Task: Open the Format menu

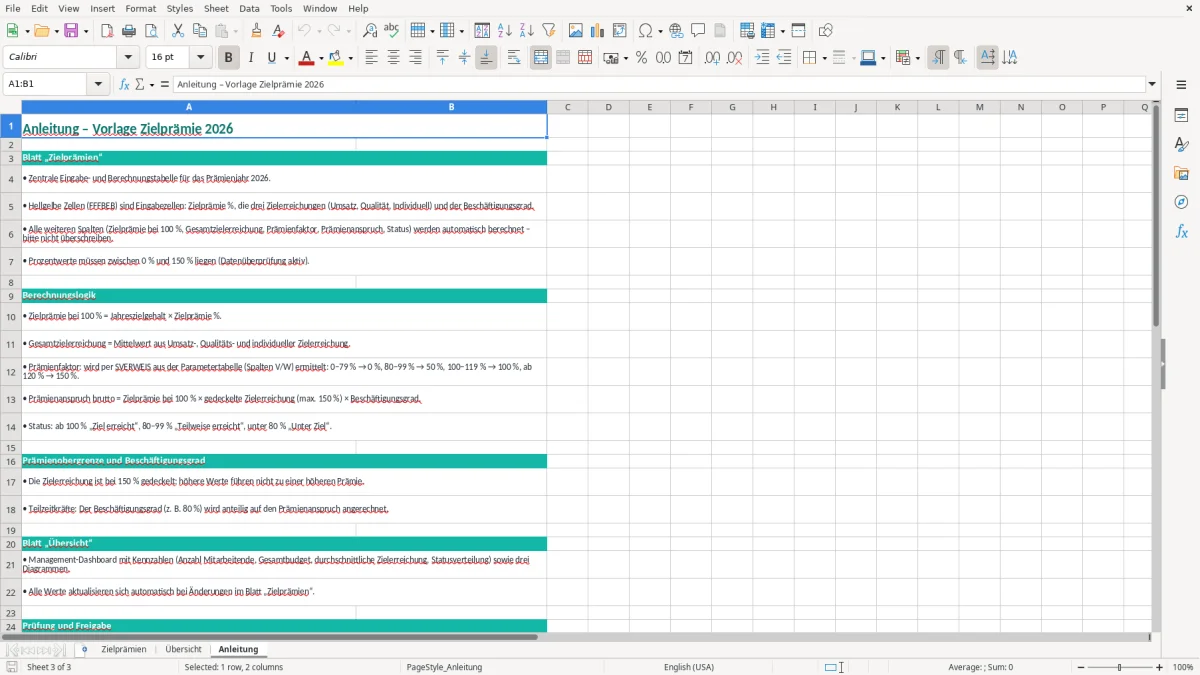Action: click(x=140, y=8)
